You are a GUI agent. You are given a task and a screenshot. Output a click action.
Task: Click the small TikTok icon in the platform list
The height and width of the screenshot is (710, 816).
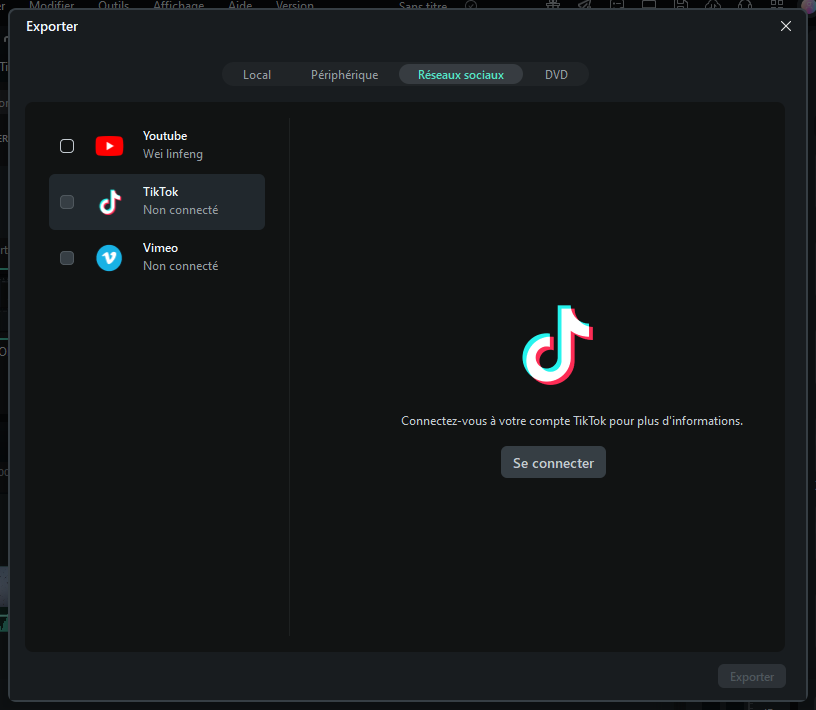coord(110,202)
